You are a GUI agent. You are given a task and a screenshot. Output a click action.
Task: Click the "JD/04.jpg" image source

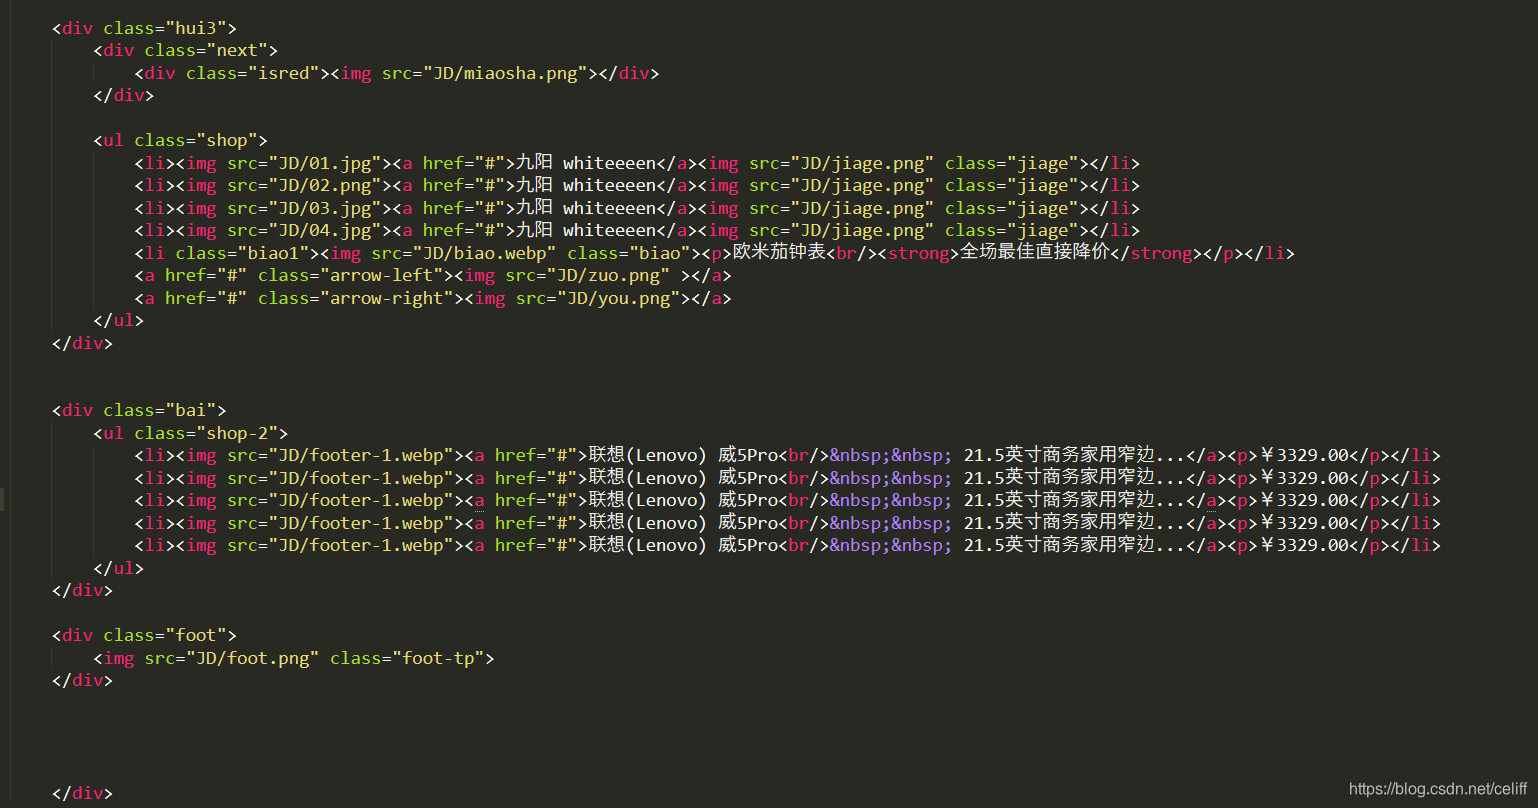(325, 230)
